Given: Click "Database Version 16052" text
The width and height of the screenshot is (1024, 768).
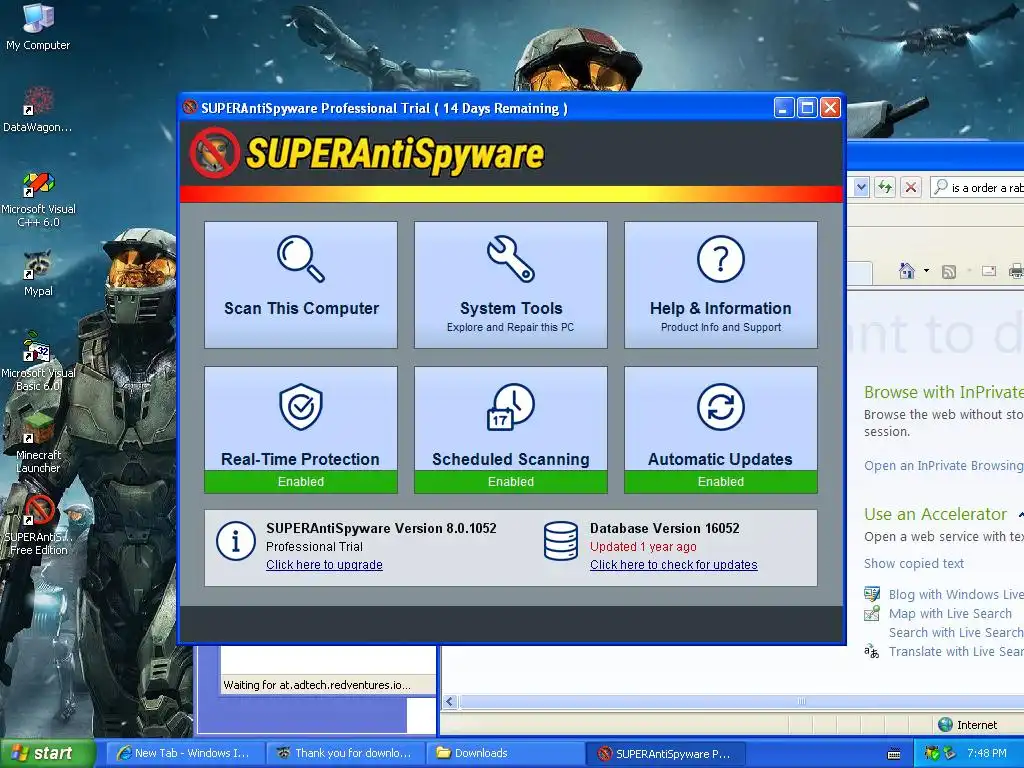Looking at the screenshot, I should pyautogui.click(x=664, y=528).
